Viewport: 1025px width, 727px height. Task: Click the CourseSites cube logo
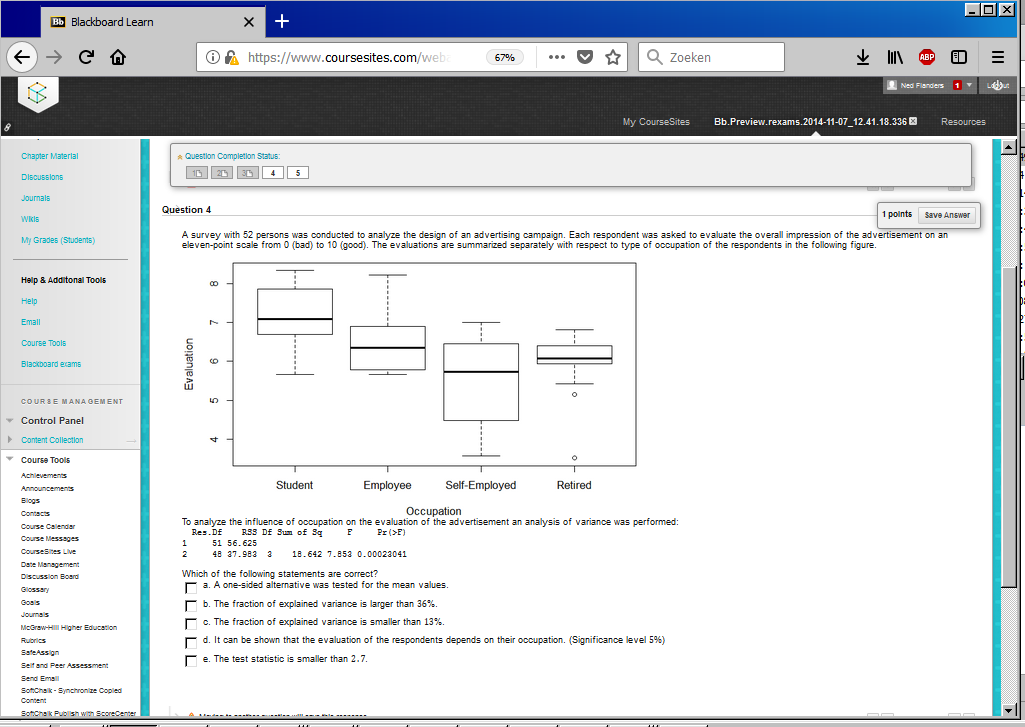[x=37, y=93]
